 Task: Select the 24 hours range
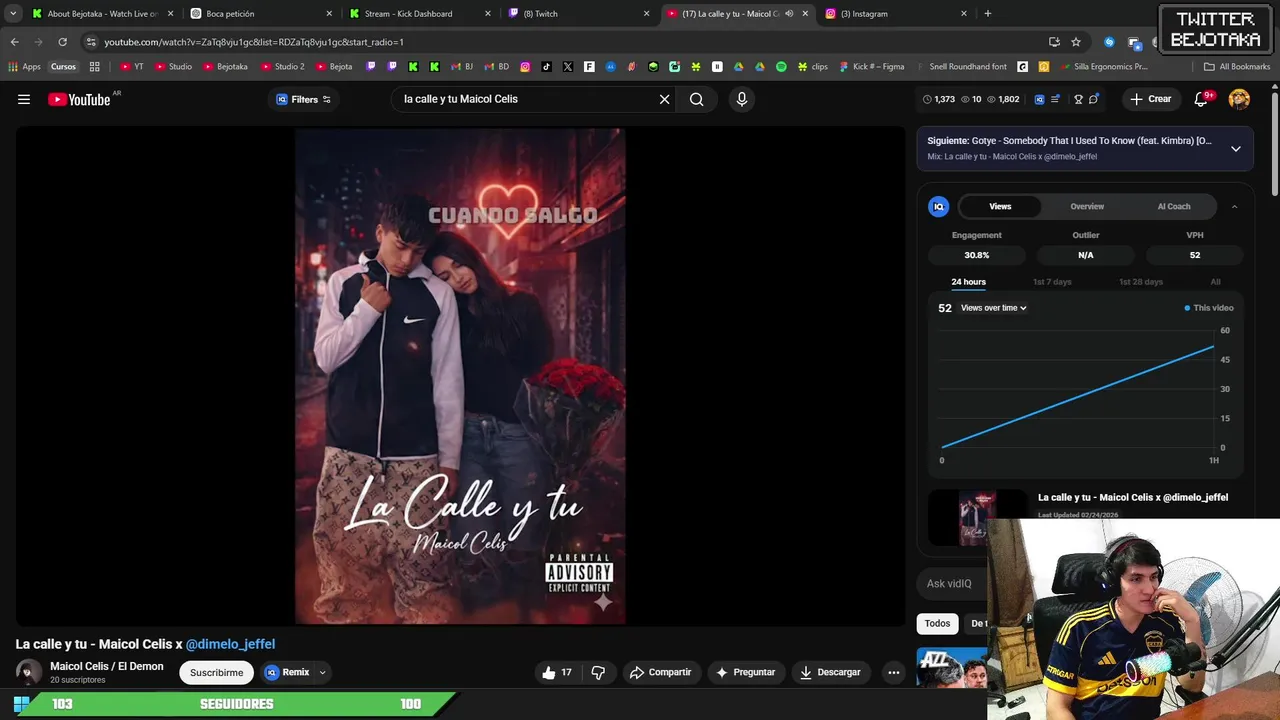[x=968, y=282]
